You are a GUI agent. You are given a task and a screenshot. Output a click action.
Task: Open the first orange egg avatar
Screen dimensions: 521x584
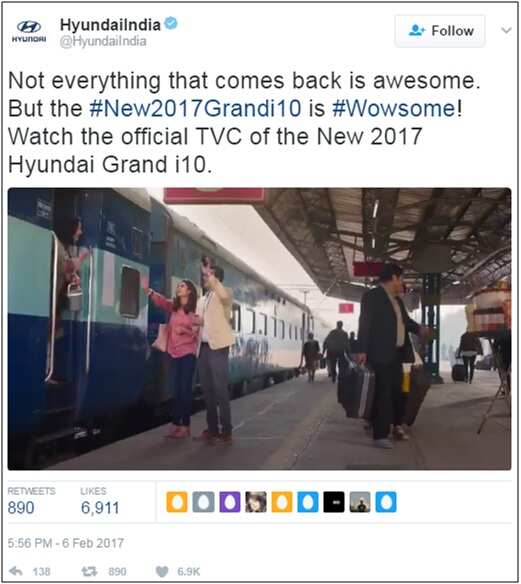click(177, 502)
